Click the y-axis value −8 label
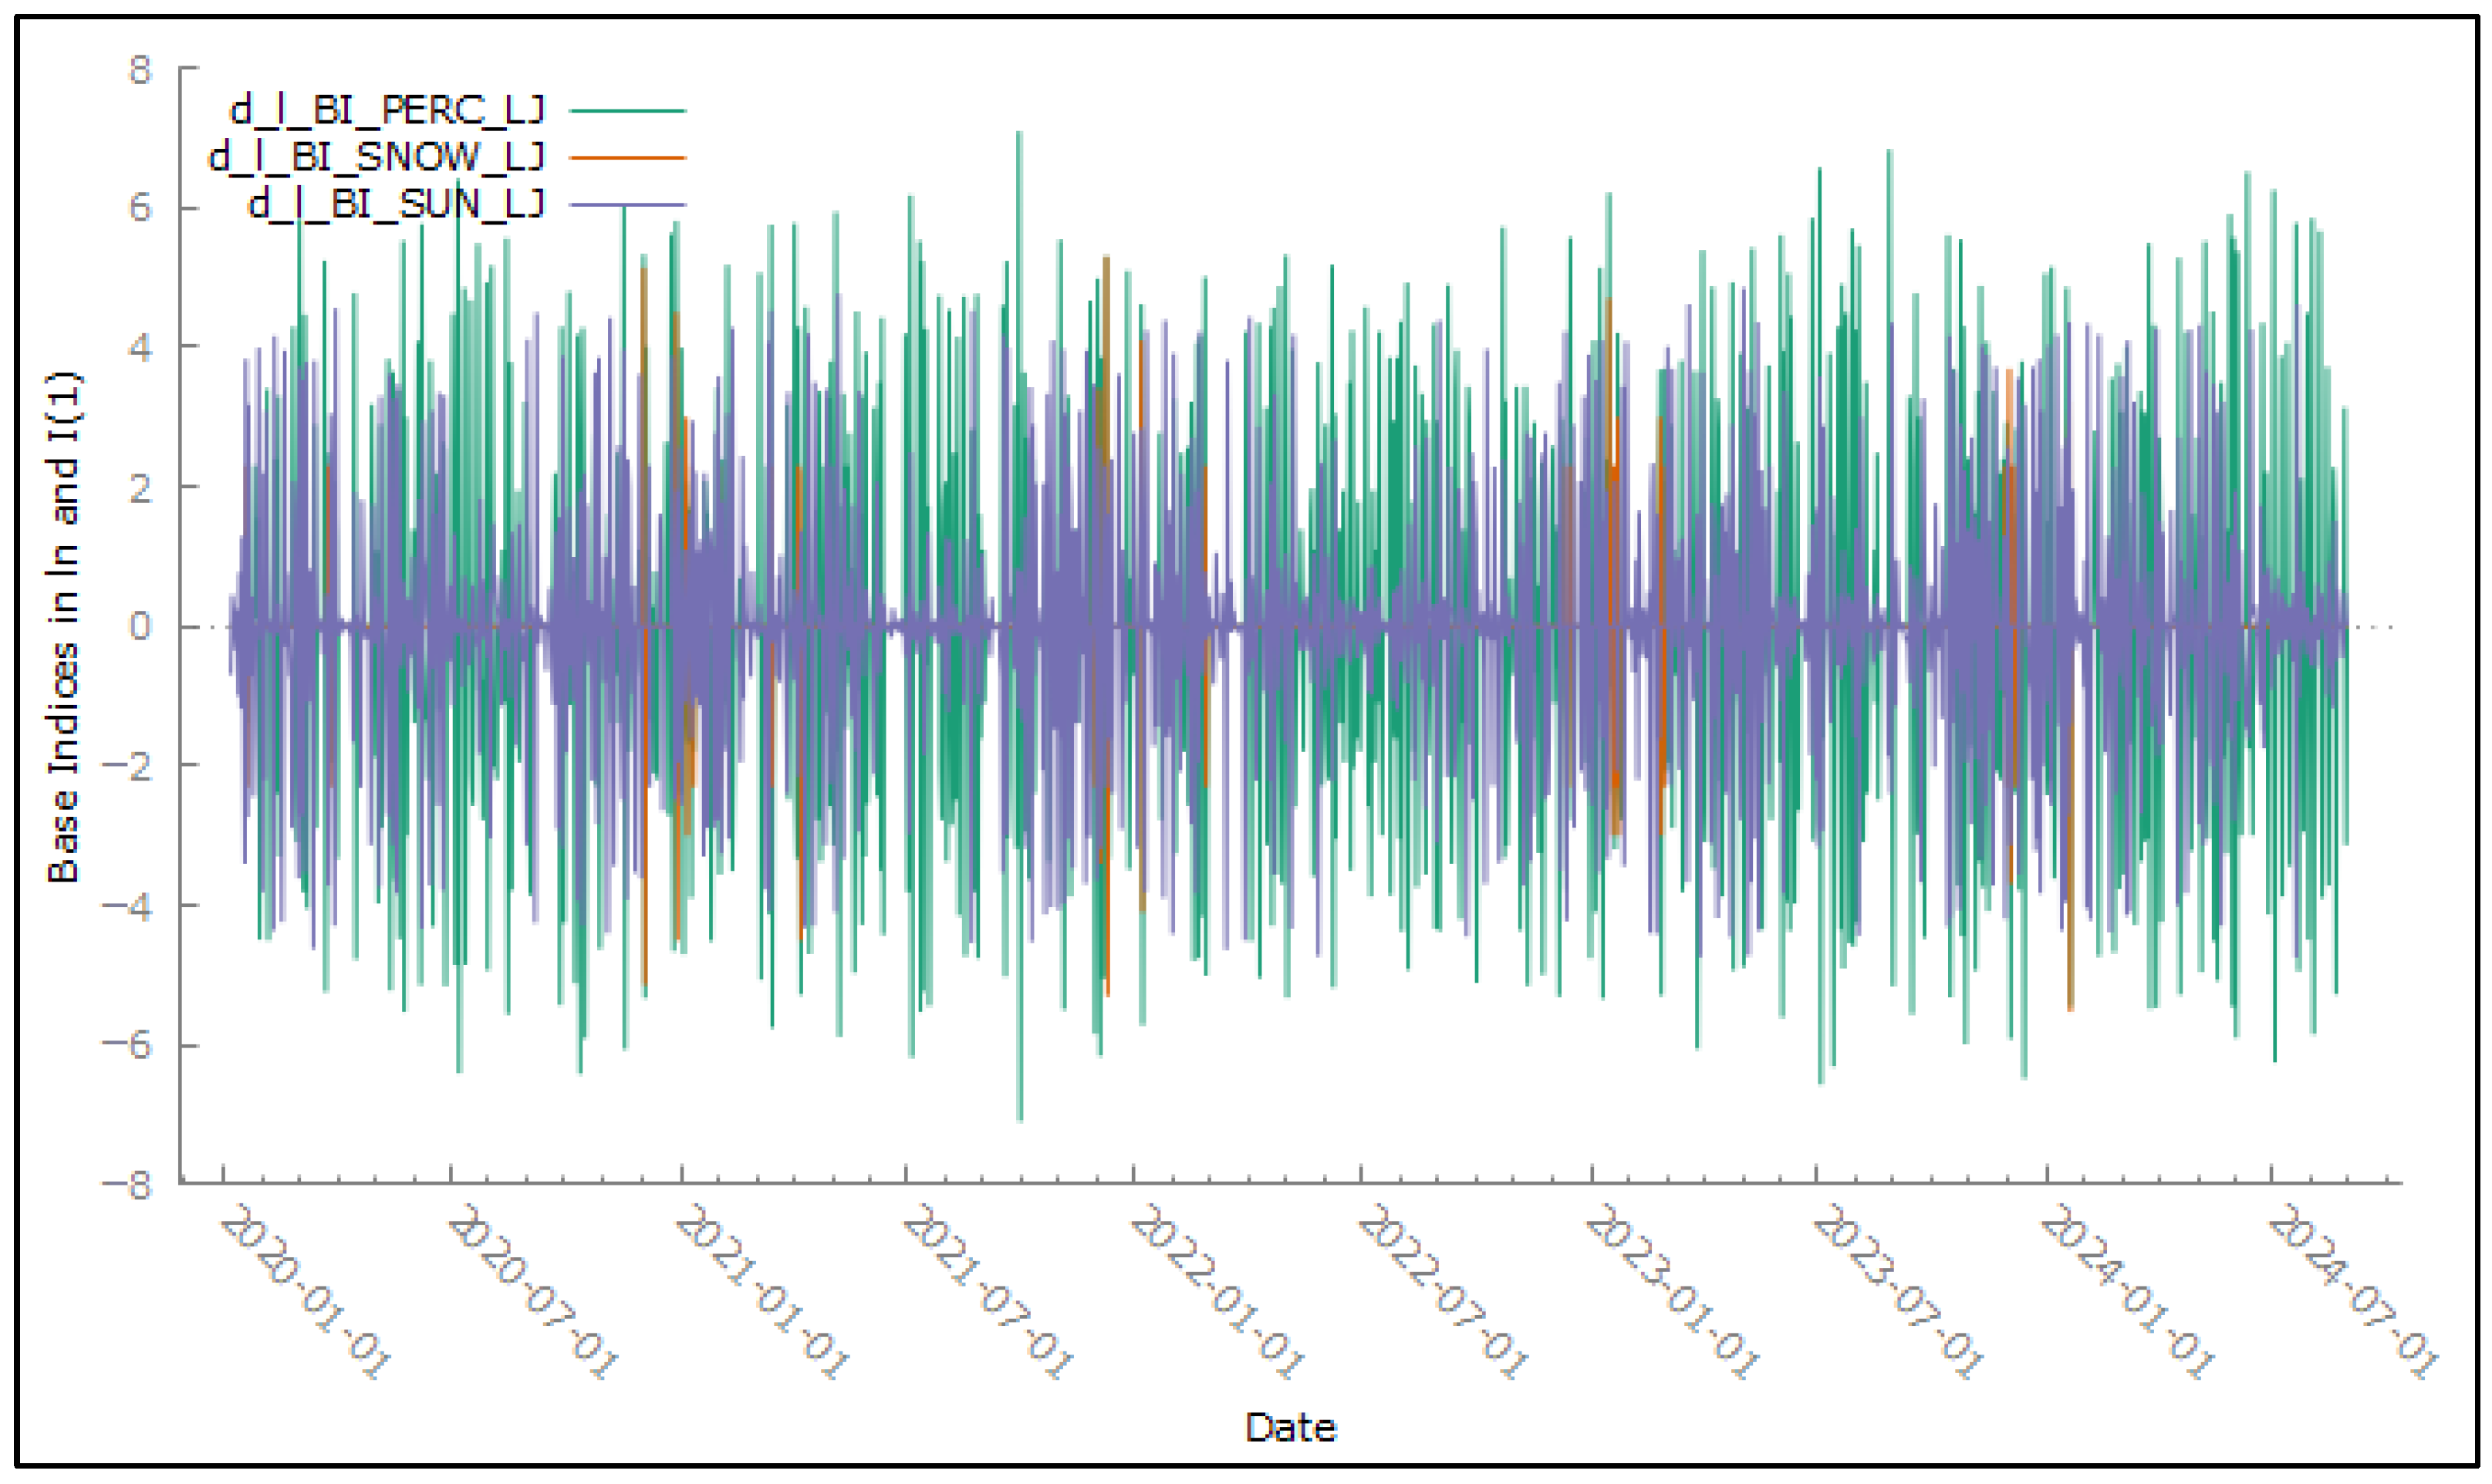 click(127, 1186)
